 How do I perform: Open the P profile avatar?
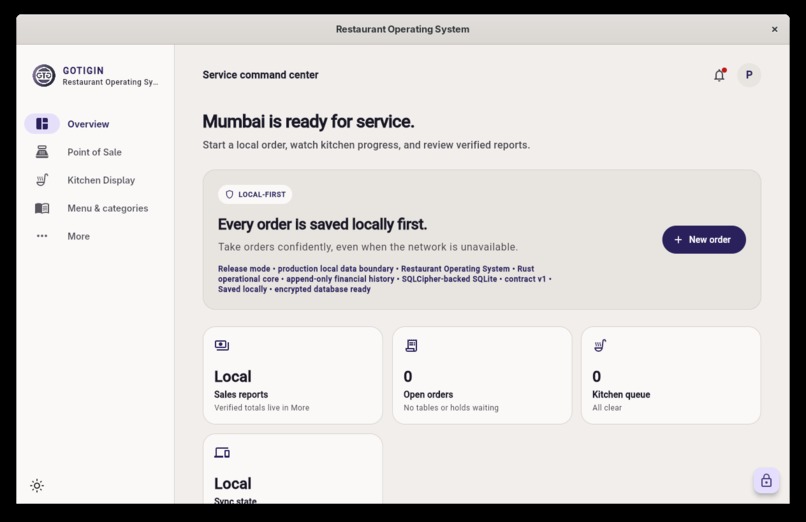coord(749,75)
